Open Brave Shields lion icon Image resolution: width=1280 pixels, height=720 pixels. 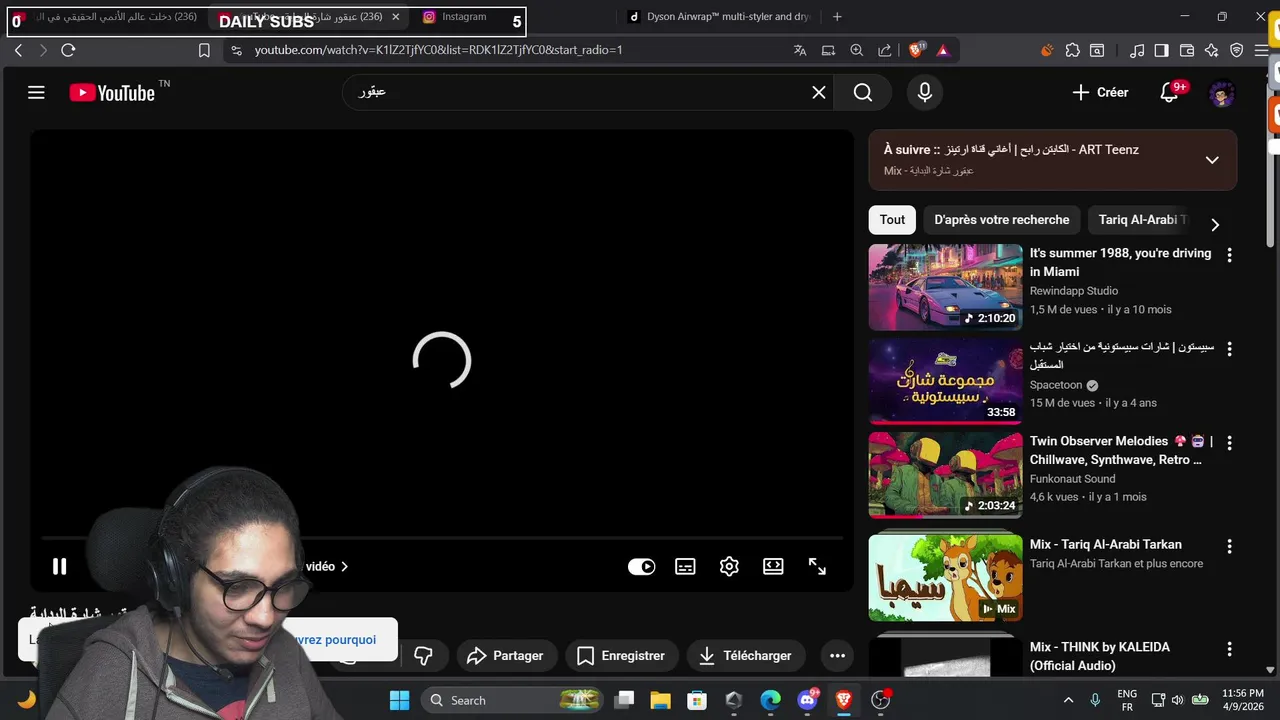[x=916, y=50]
